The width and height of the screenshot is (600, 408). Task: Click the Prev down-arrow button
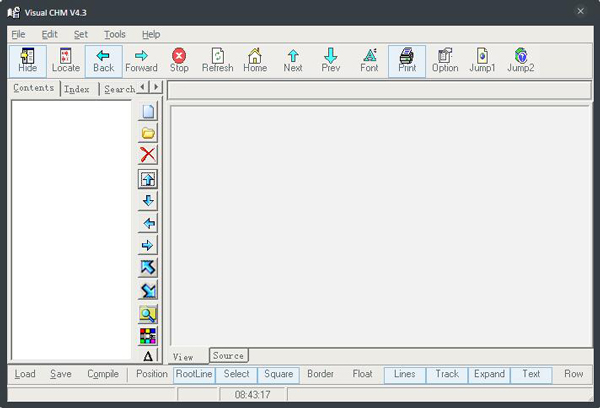(x=331, y=61)
